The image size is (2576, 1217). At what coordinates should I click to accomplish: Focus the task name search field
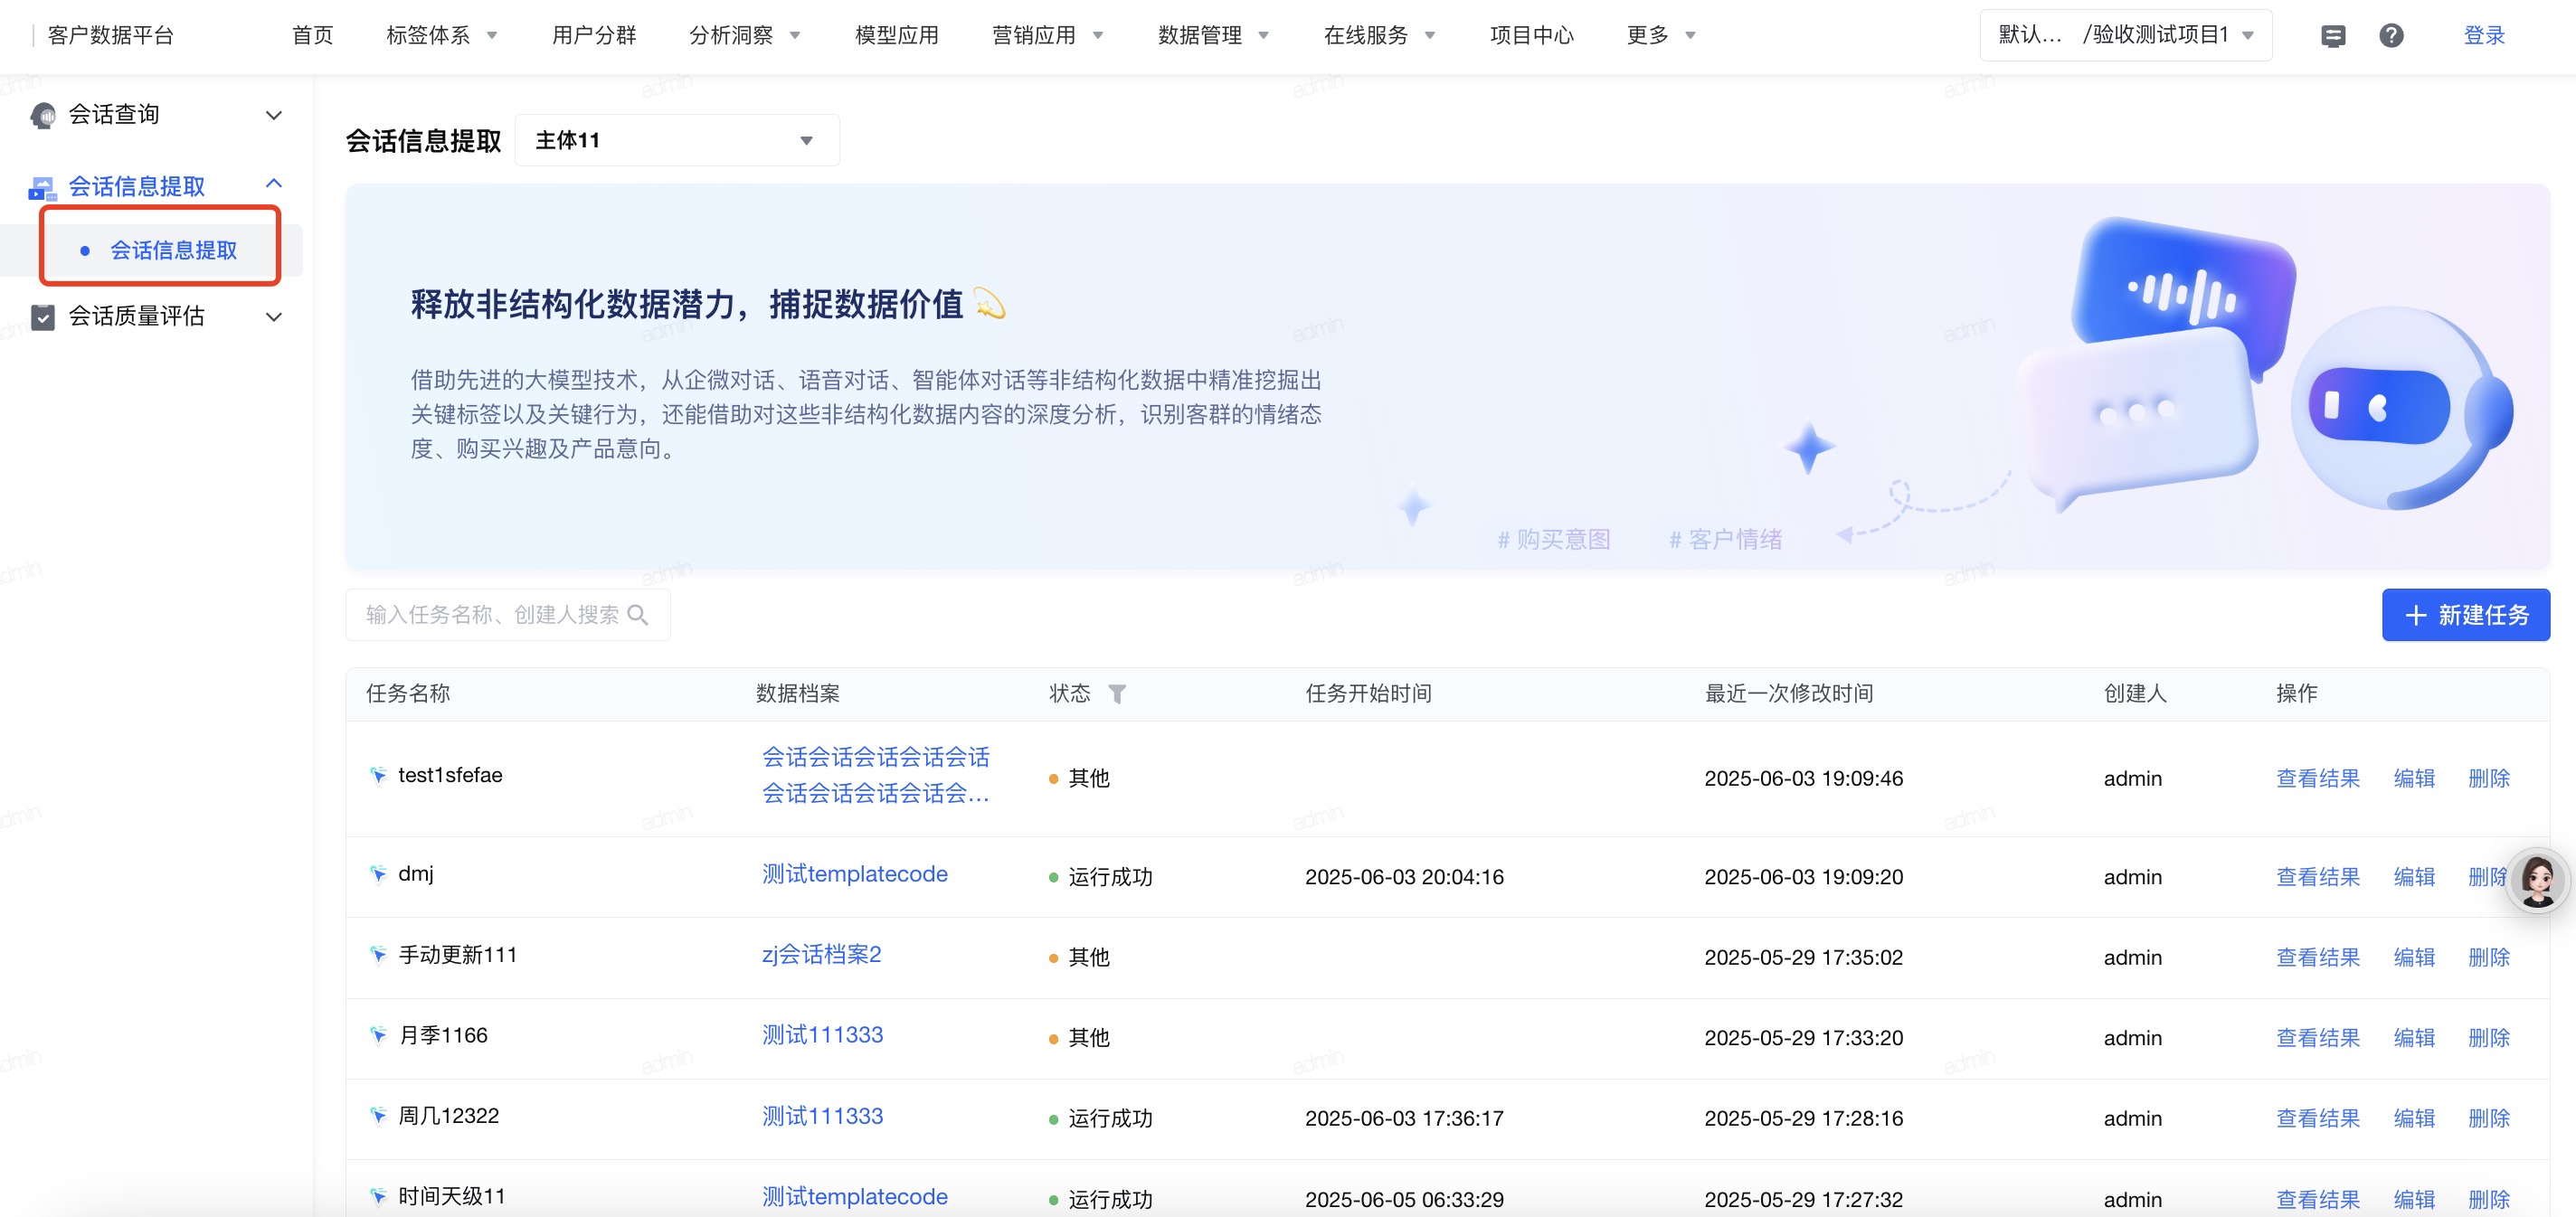[507, 615]
